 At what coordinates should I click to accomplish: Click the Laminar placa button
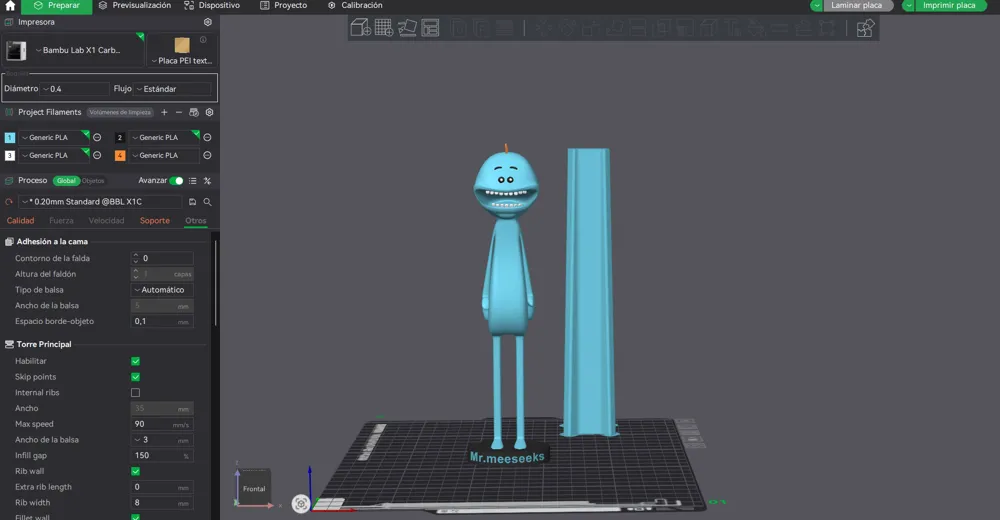click(x=858, y=6)
